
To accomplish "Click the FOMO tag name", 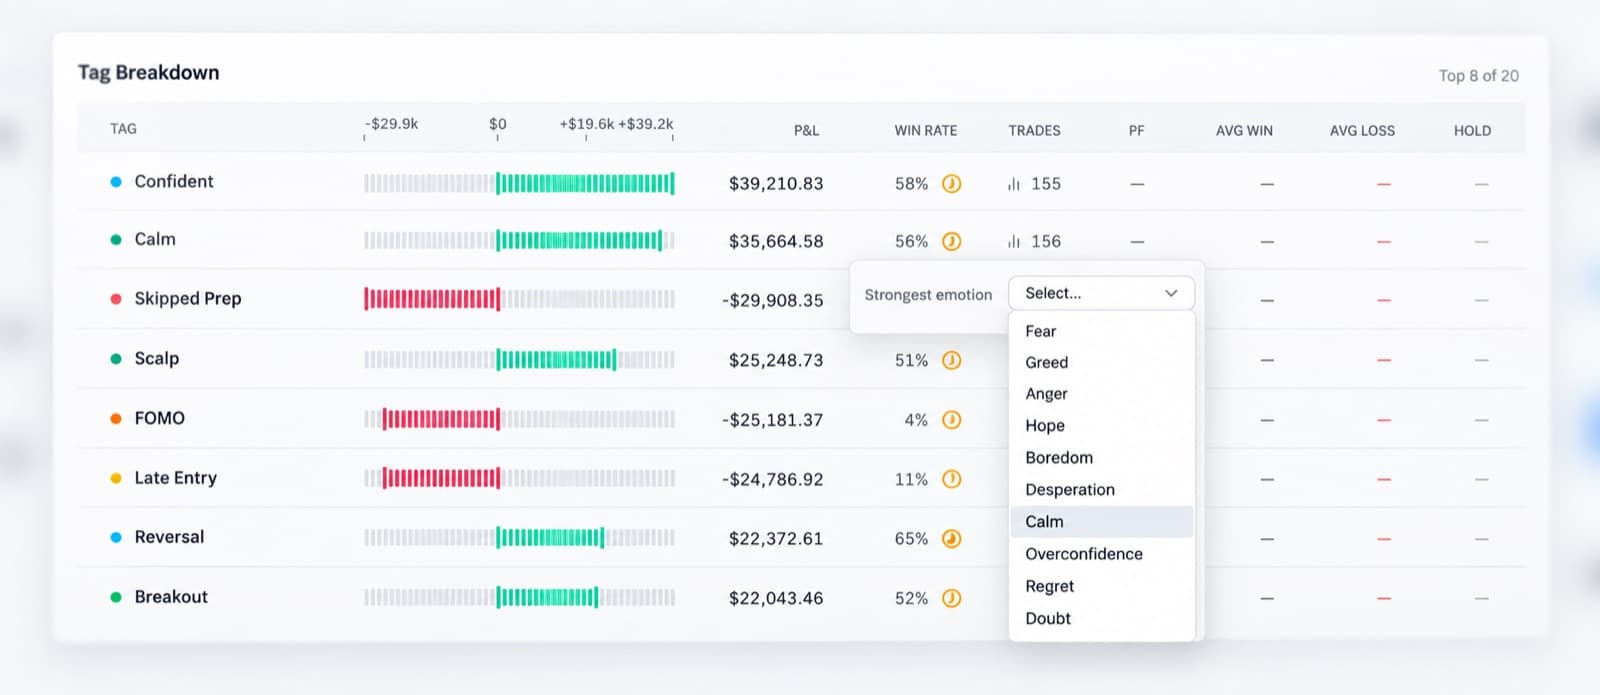I will [x=160, y=418].
